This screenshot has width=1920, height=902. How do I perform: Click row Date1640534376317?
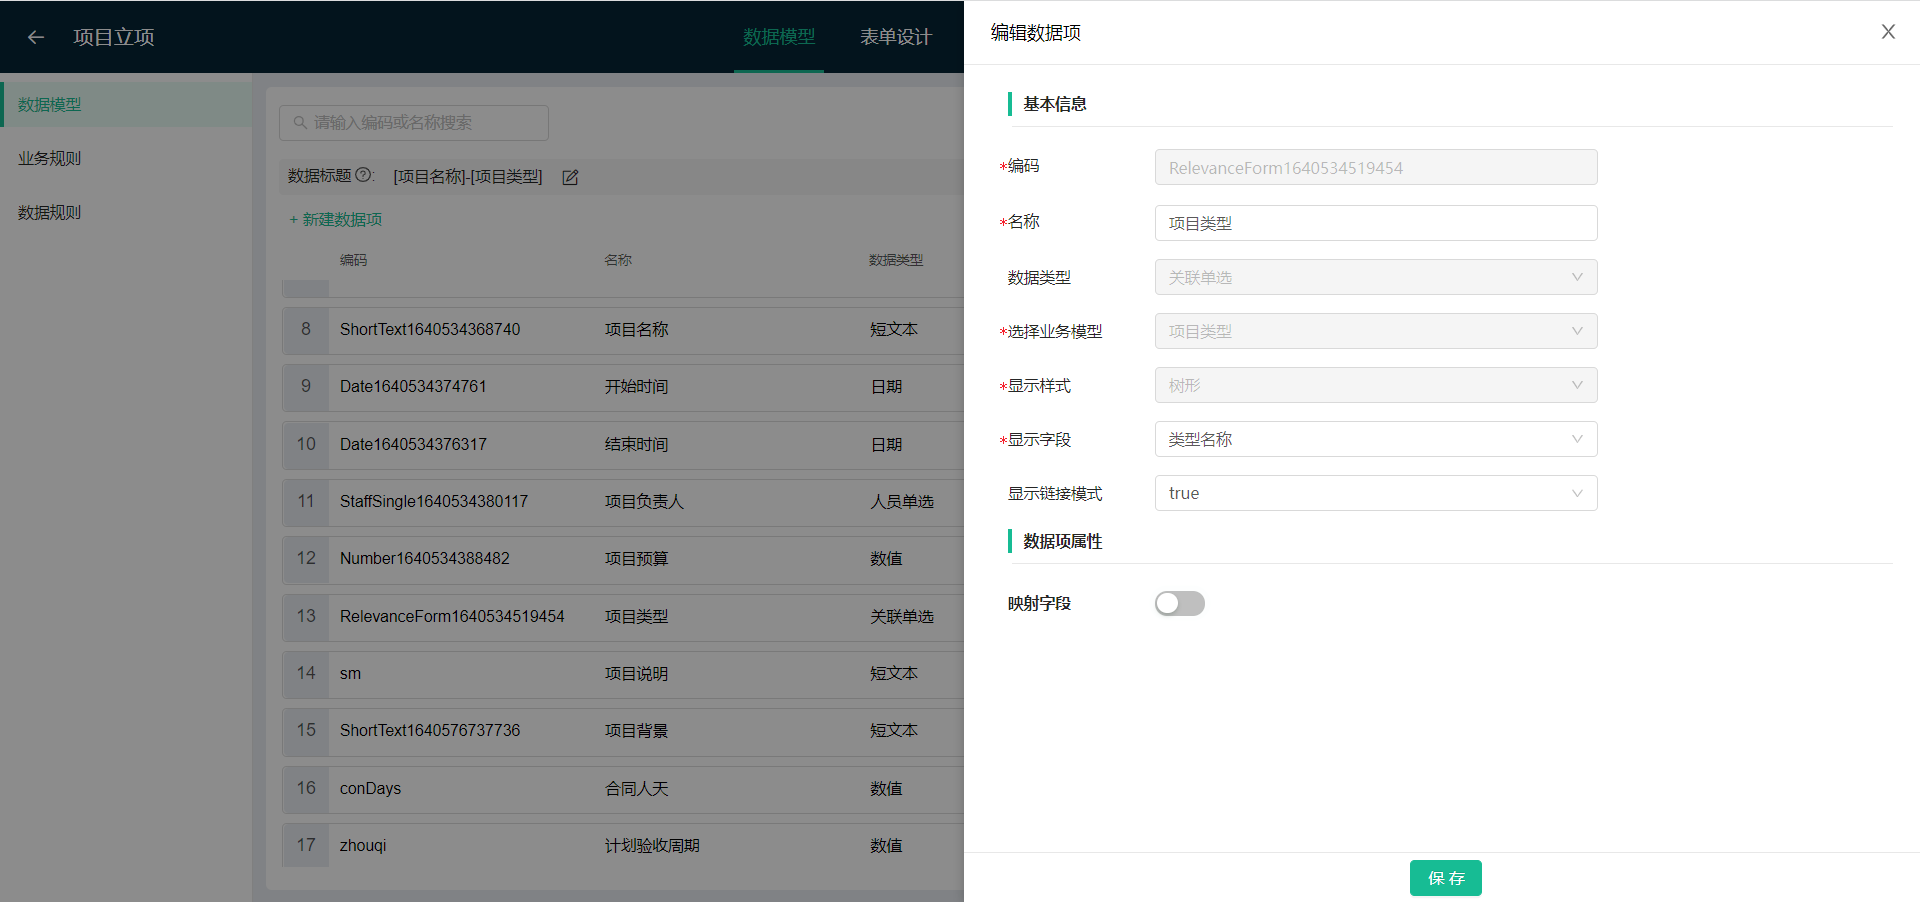click(623, 445)
